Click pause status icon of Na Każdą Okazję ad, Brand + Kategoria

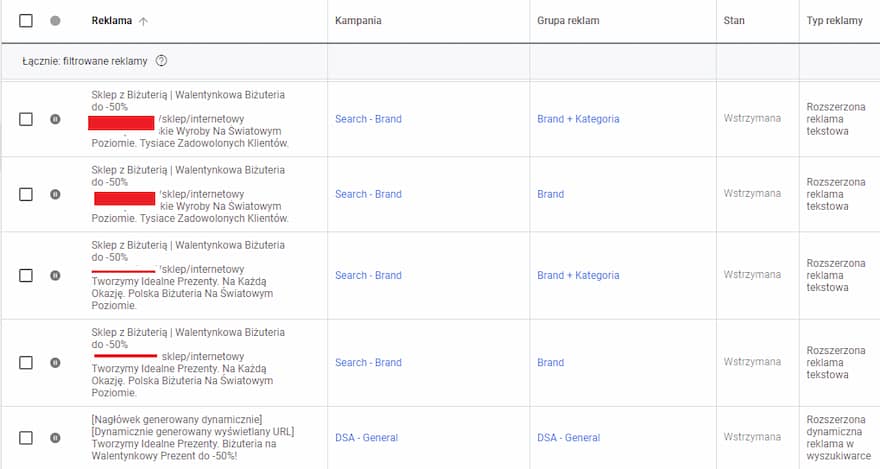pyautogui.click(x=55, y=275)
